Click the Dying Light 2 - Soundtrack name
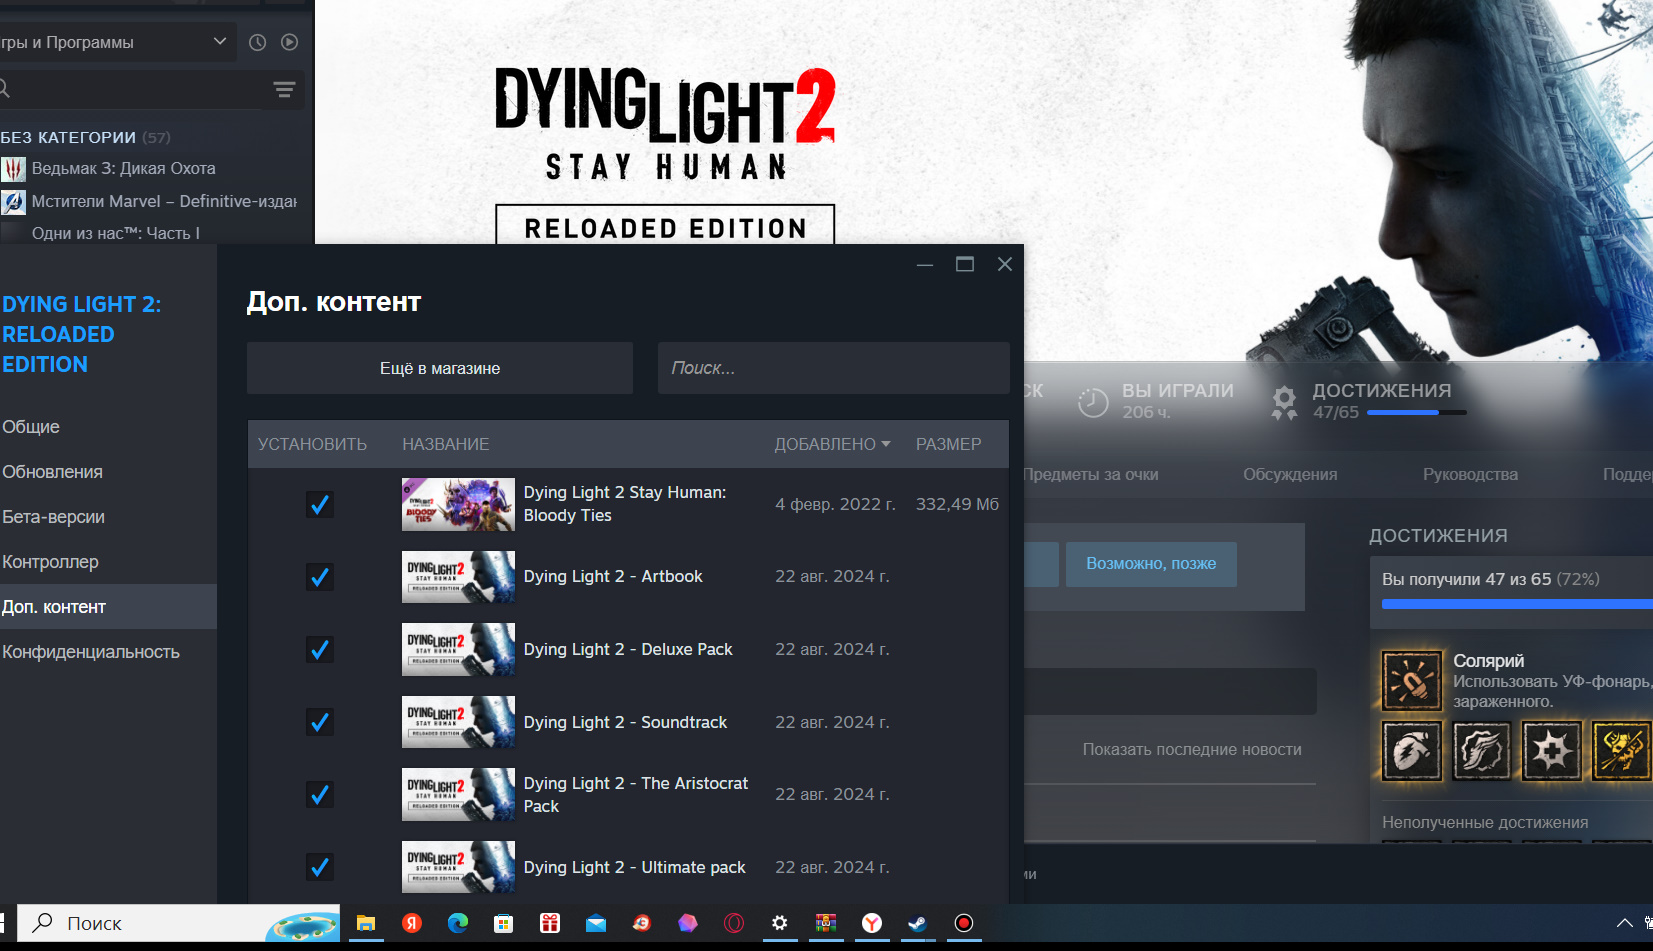 [x=625, y=722]
